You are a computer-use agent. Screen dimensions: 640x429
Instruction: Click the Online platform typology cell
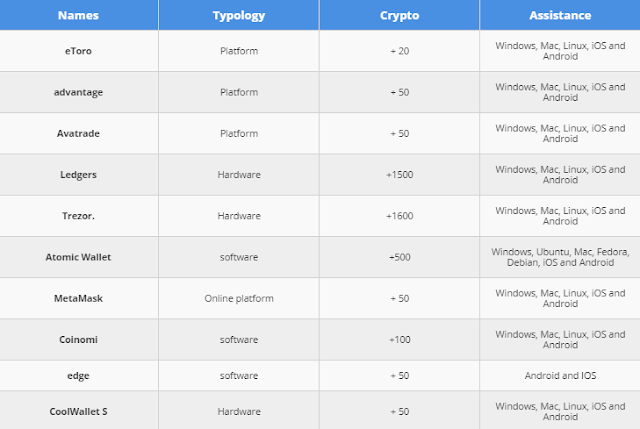point(238,299)
